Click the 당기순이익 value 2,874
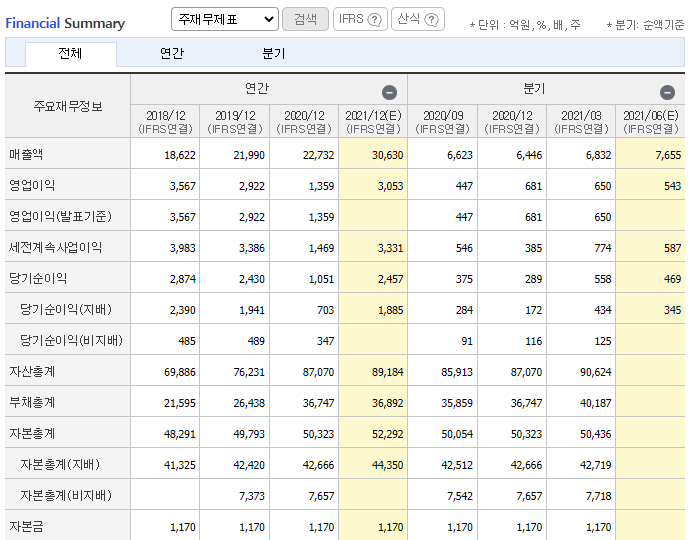The height and width of the screenshot is (540, 693). click(183, 279)
